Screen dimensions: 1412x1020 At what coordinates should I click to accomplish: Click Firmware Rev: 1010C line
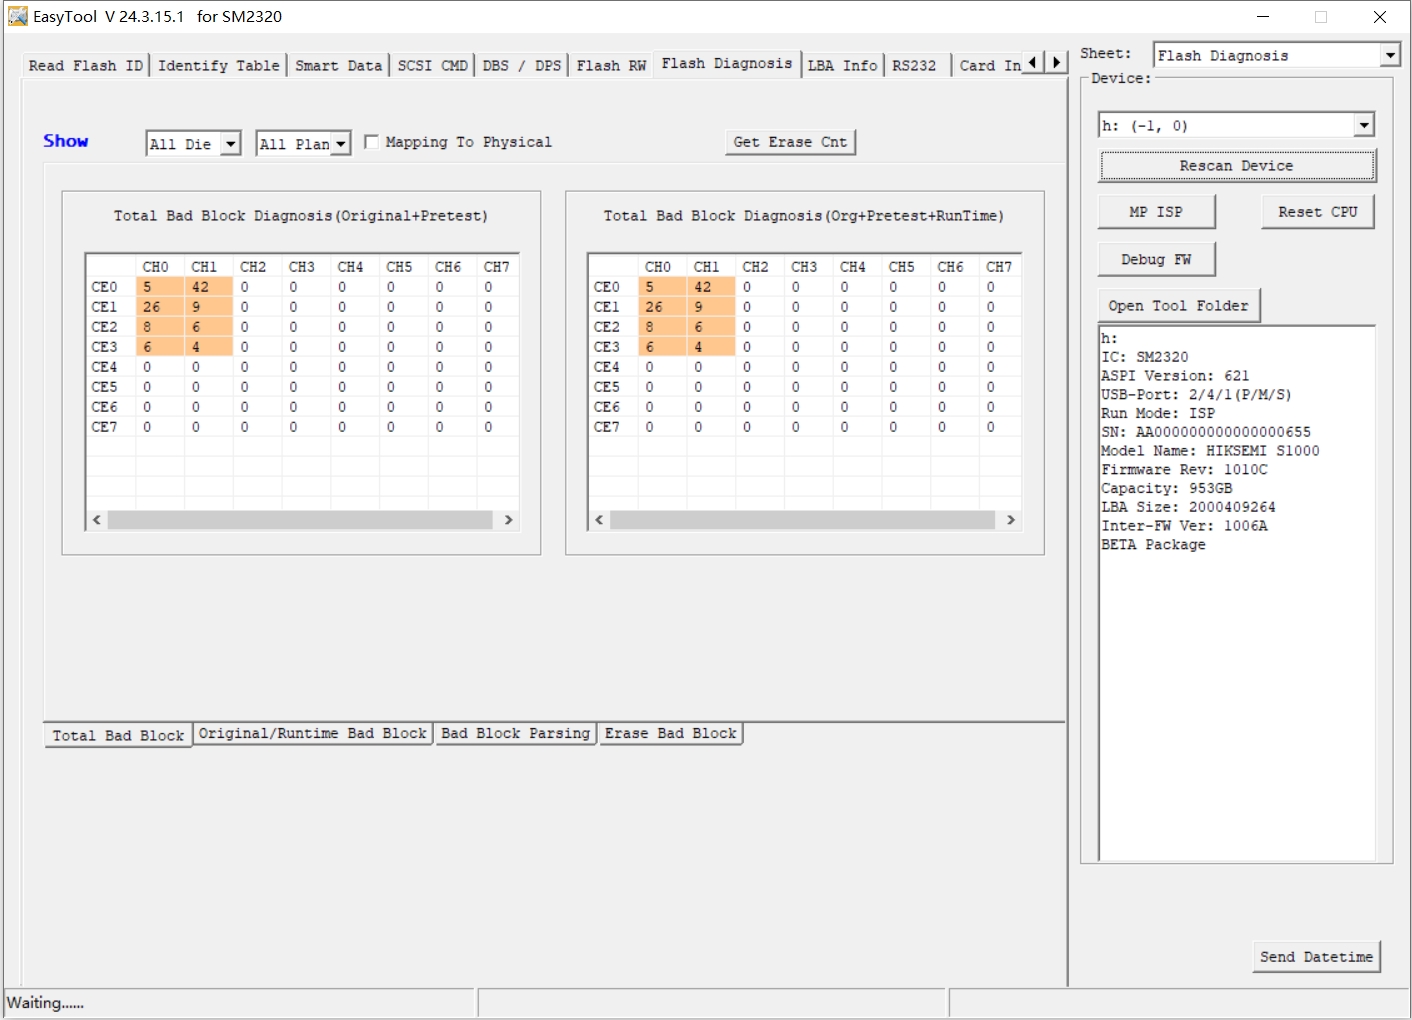[x=1184, y=470]
